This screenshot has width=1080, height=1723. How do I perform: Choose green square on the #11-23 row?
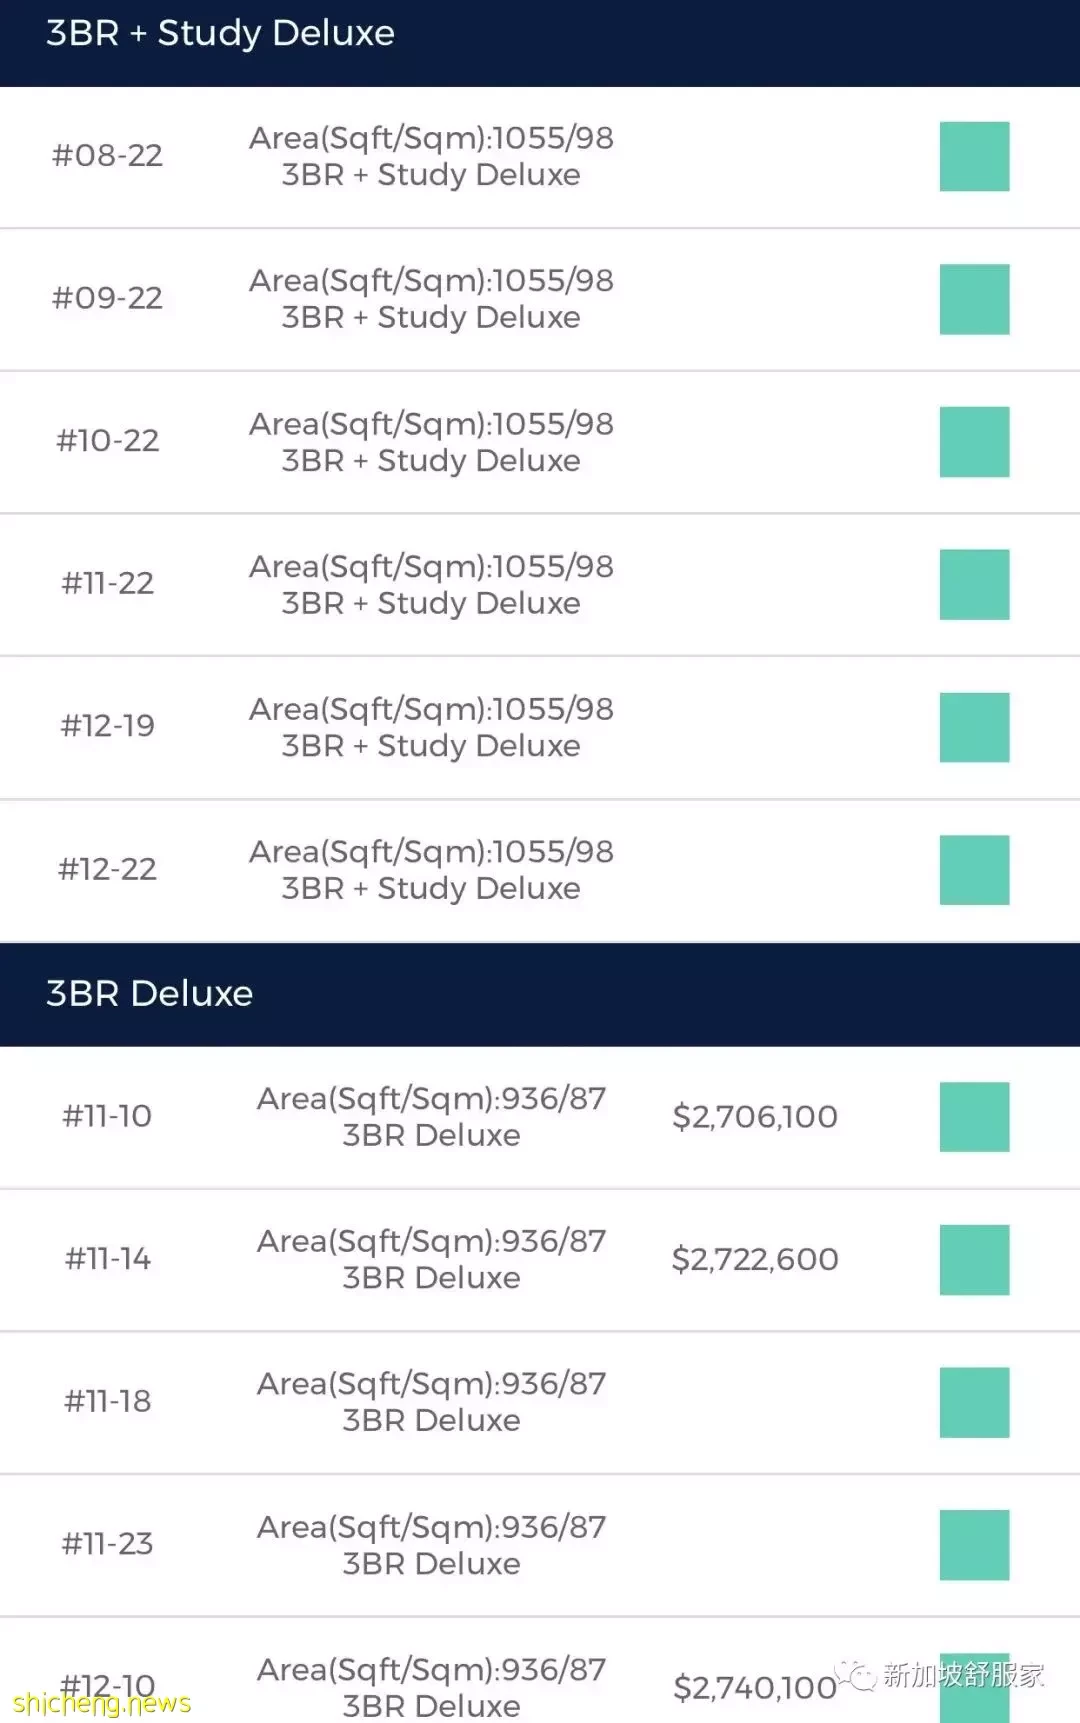(974, 1545)
